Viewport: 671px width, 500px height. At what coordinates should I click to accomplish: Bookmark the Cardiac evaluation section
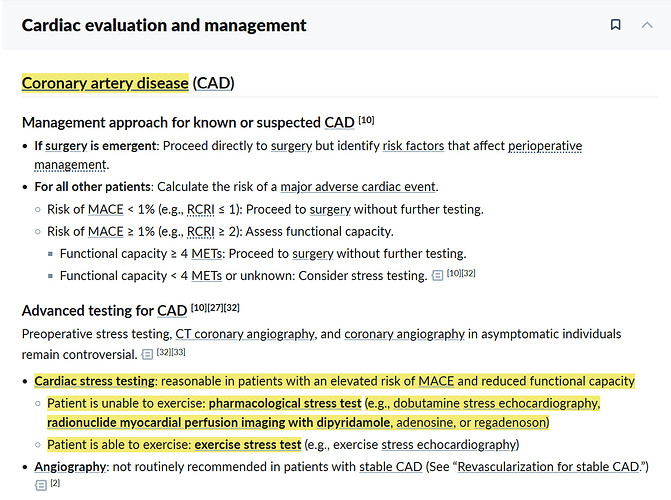point(616,25)
